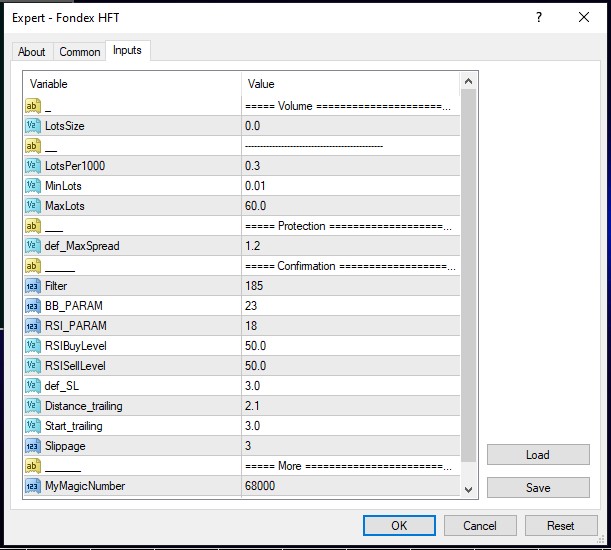Click the Slippage integer icon
The width and height of the screenshot is (611, 550).
tap(33, 446)
